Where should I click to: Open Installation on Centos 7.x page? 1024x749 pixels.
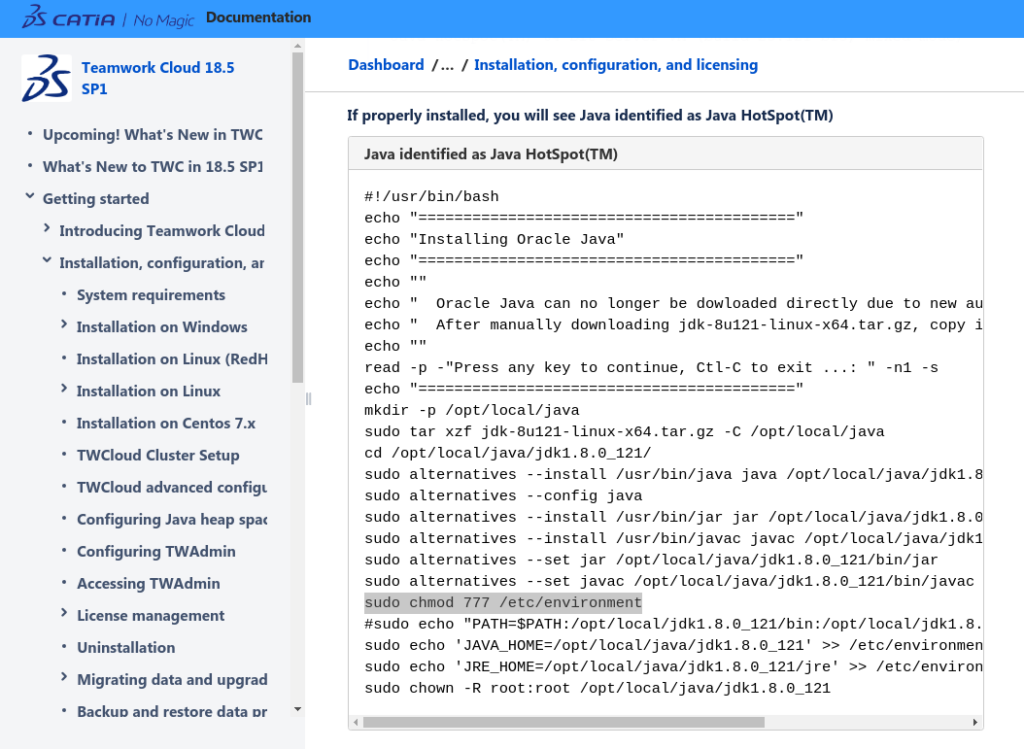coord(166,423)
